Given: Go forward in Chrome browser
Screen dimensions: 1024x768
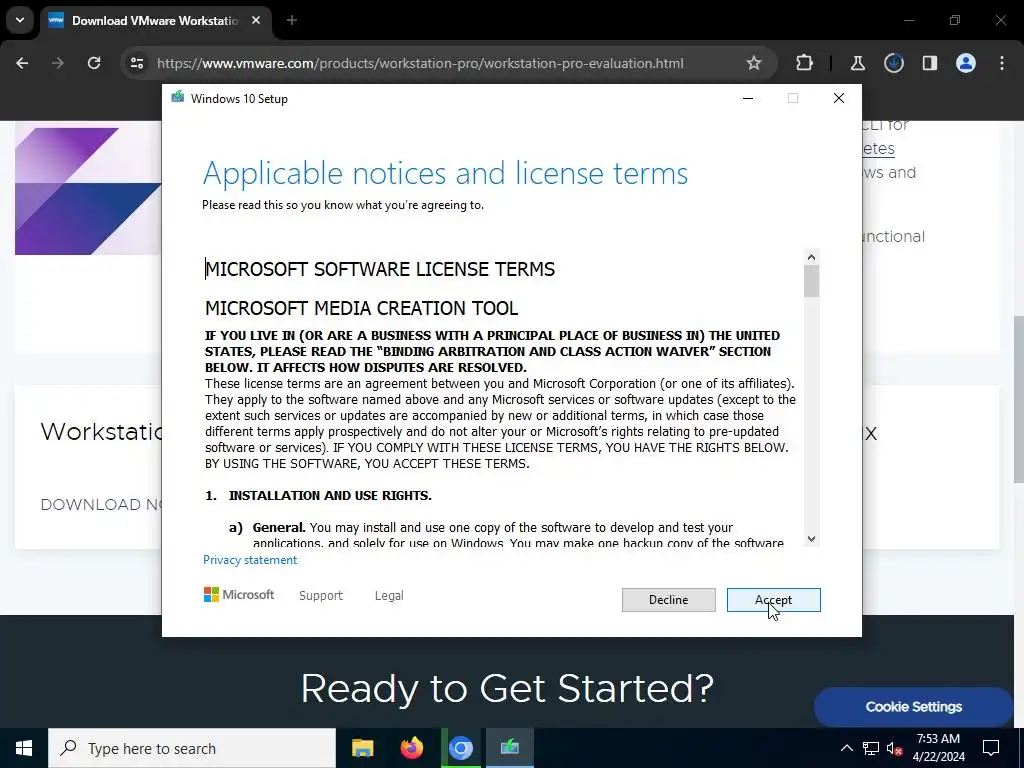Looking at the screenshot, I should tap(57, 63).
